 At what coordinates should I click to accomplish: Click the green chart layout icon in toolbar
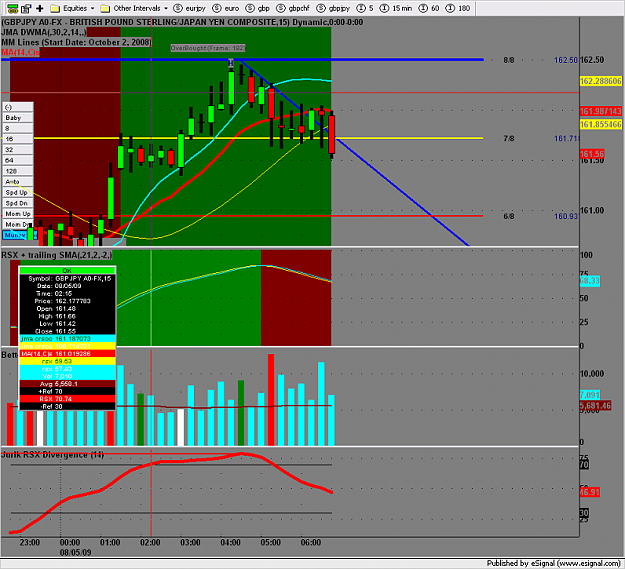click(12, 8)
